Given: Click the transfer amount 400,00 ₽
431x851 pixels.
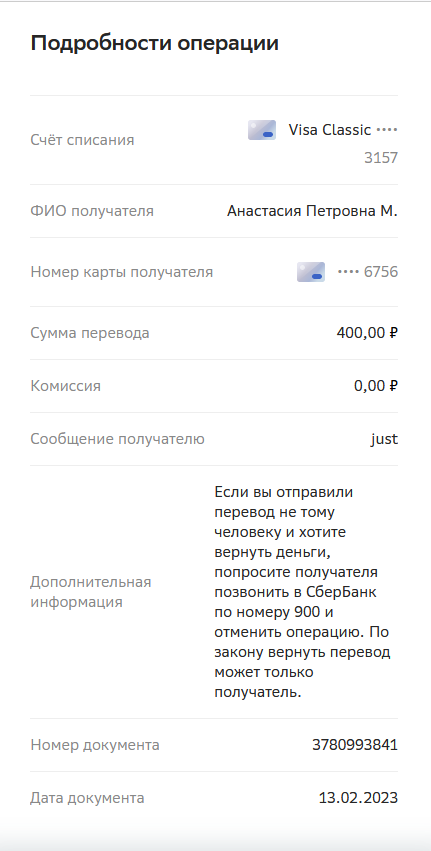Looking at the screenshot, I should click(x=367, y=333).
